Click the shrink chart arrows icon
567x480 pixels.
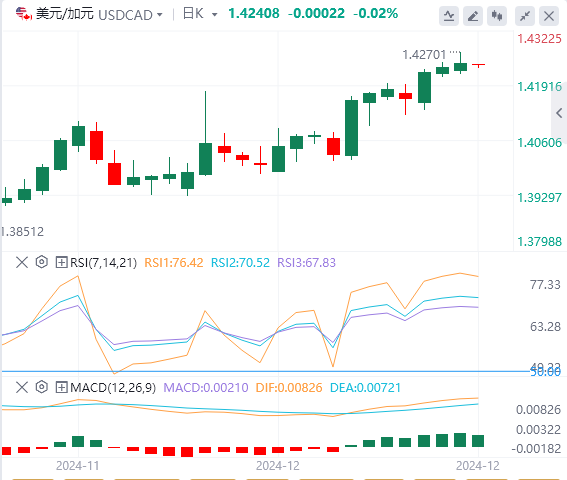click(x=525, y=16)
